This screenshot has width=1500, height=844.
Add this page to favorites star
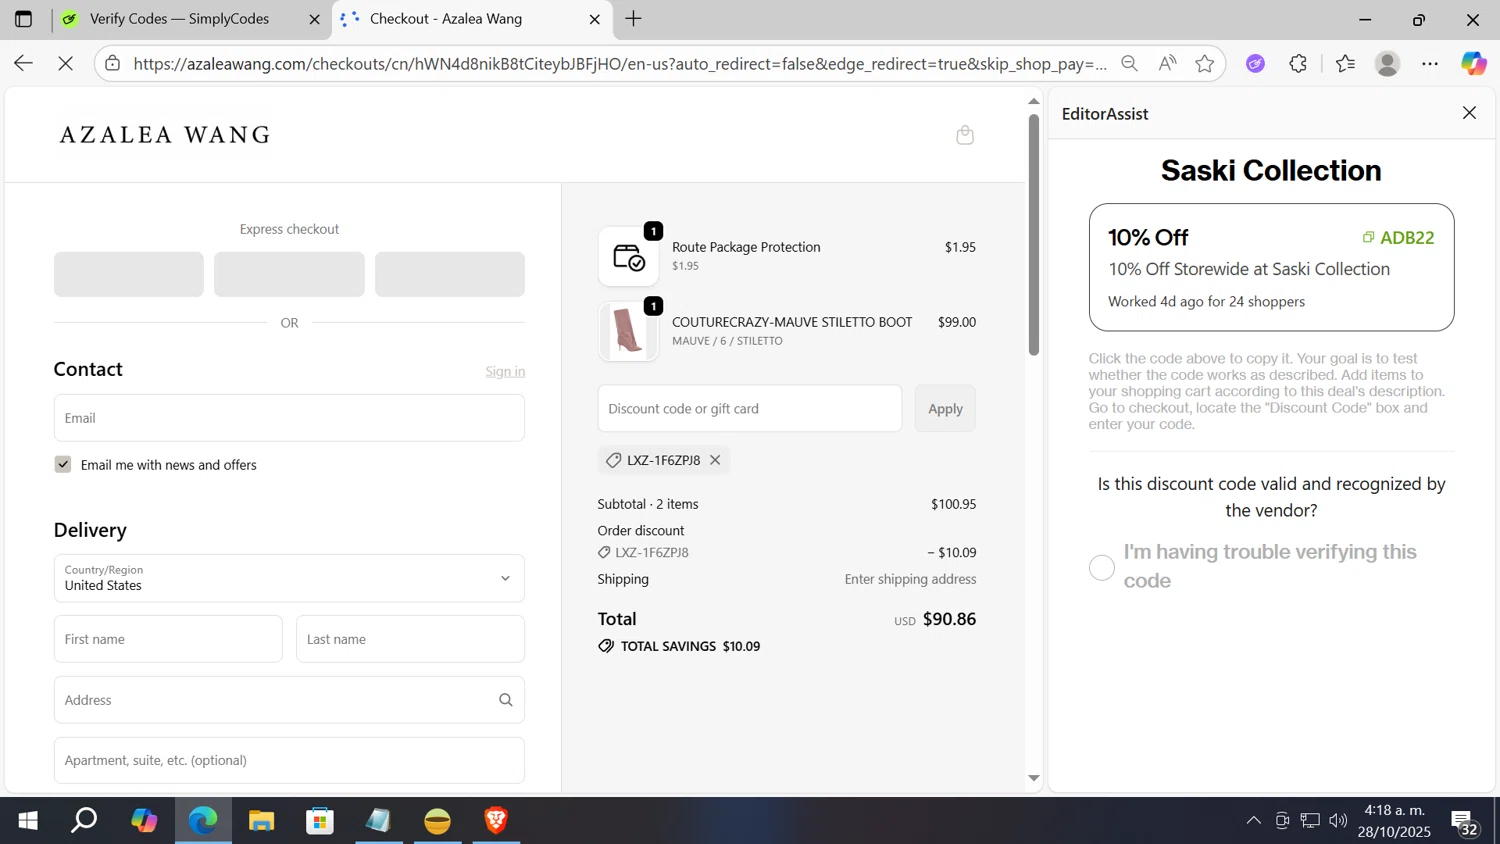point(1205,63)
